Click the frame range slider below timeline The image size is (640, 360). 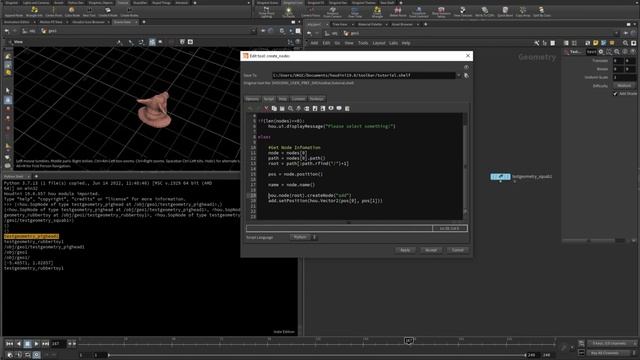click(x=317, y=355)
